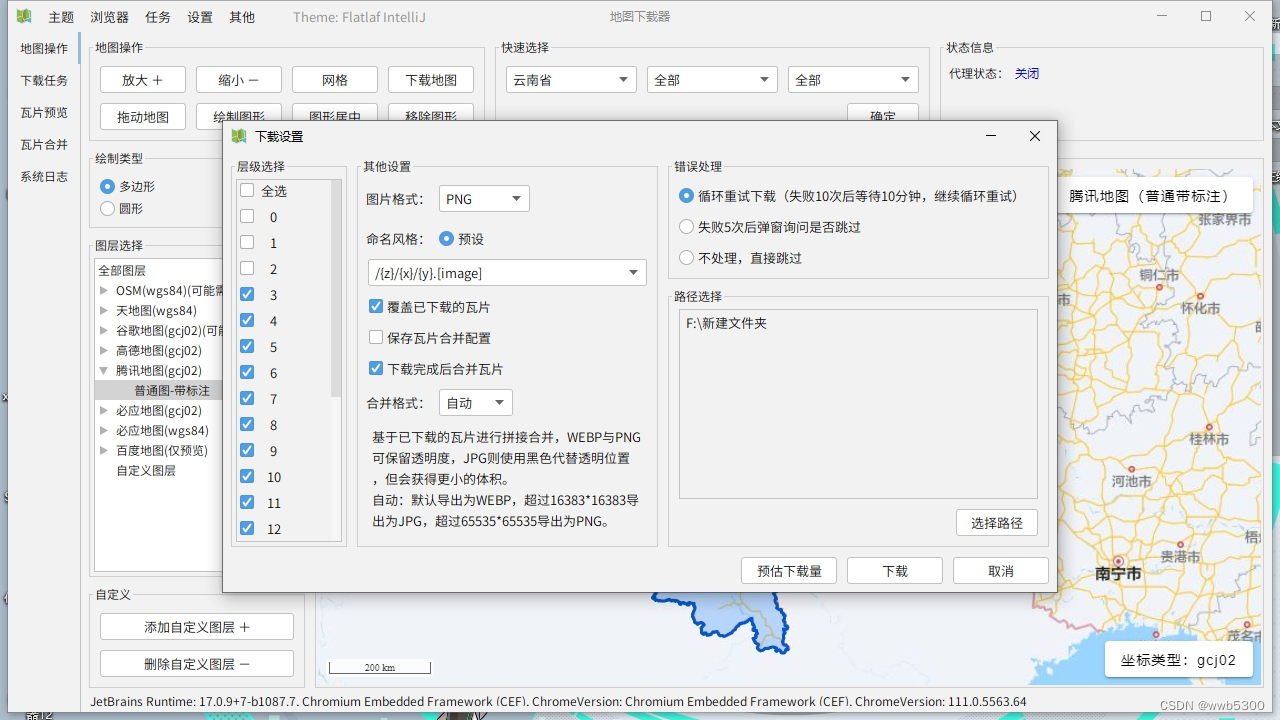Close the 下载设置 dialog
This screenshot has height=720, width=1280.
pos(1035,136)
